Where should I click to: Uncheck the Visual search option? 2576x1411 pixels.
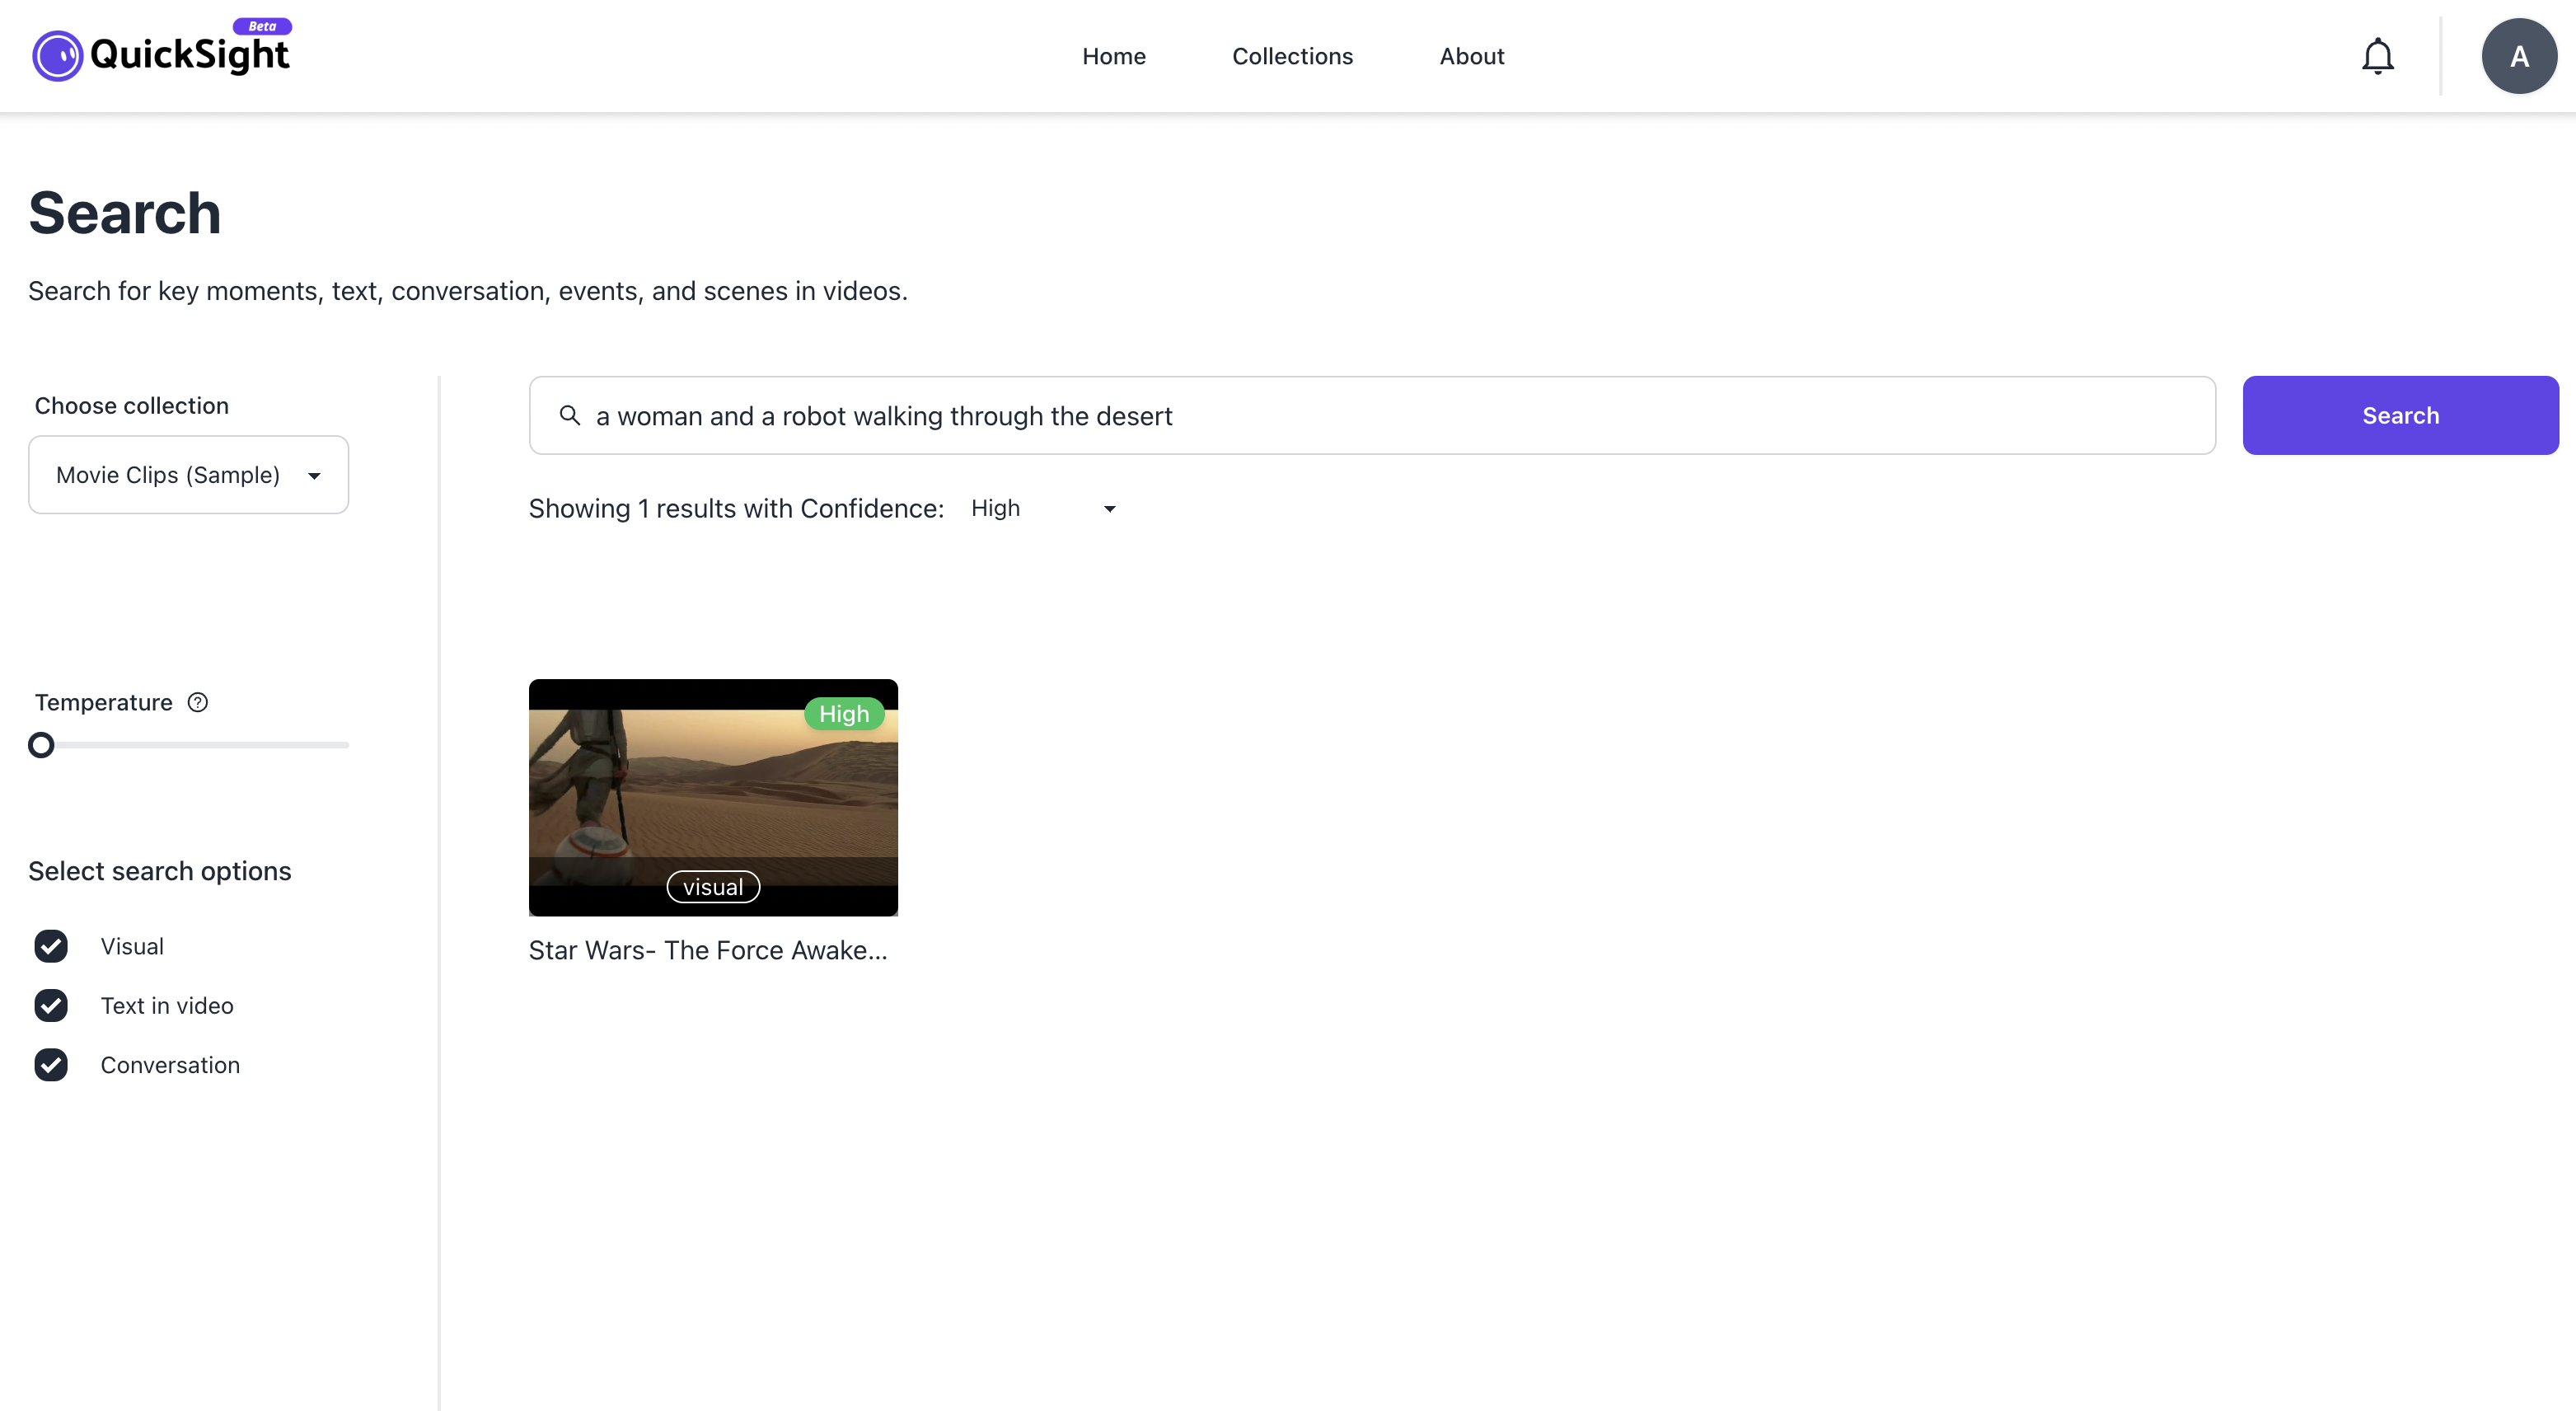[51, 946]
